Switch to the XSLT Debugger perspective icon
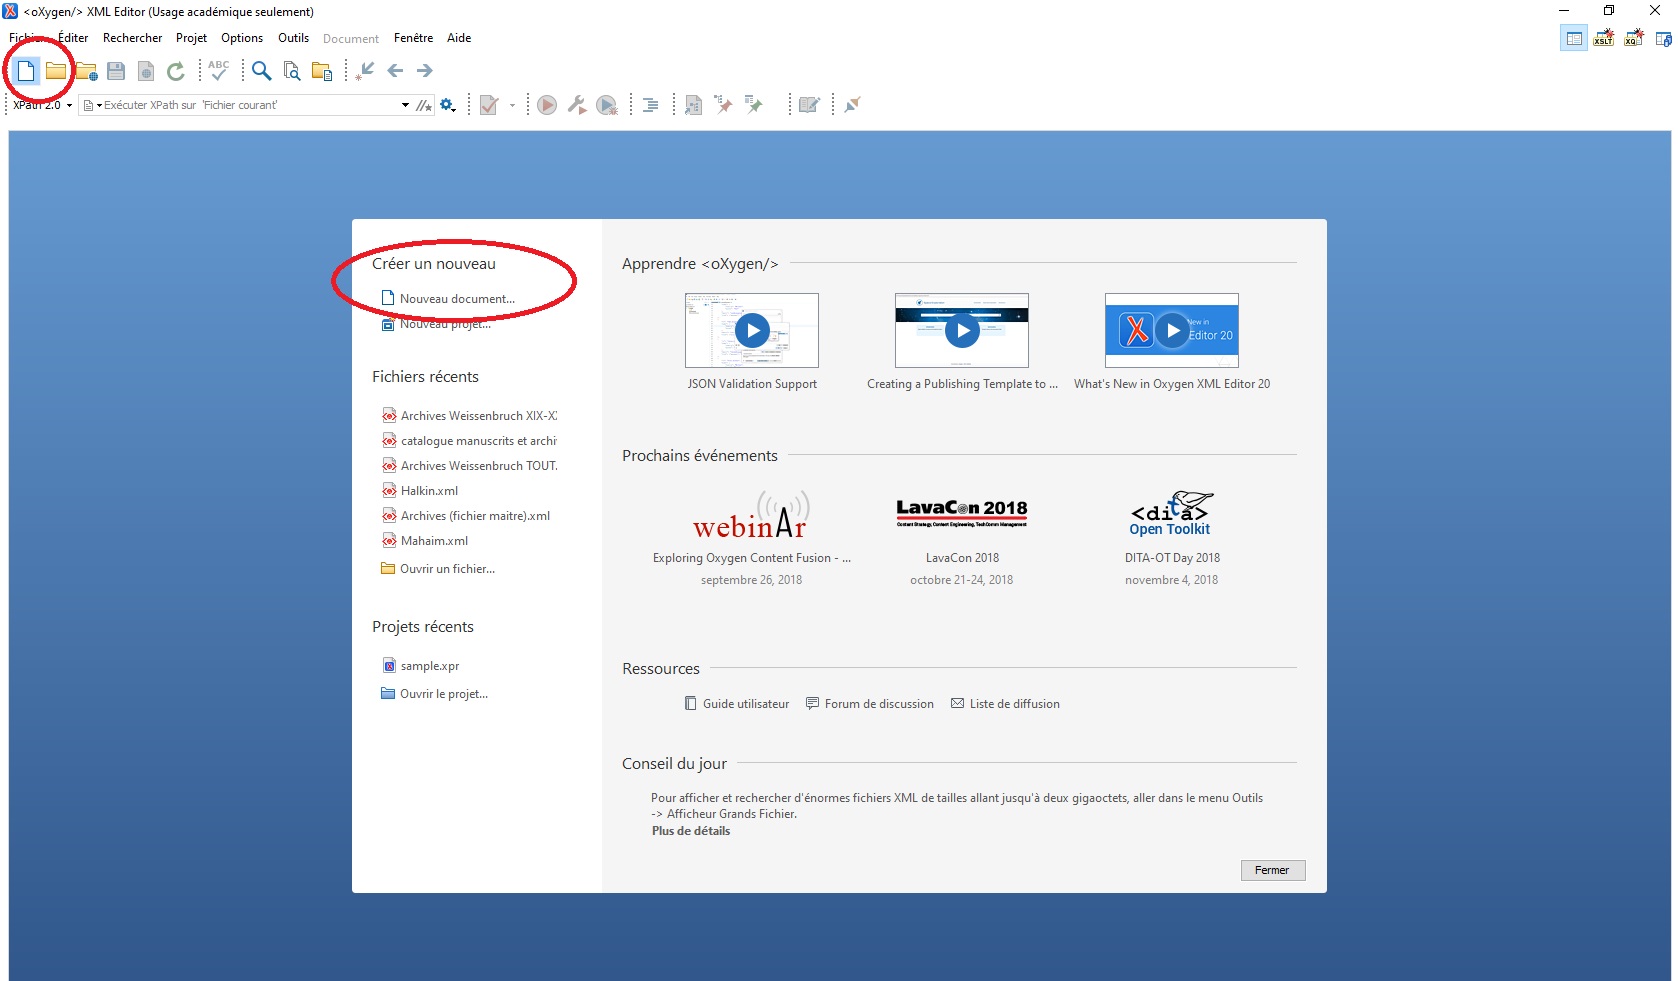The image size is (1678, 981). click(x=1604, y=38)
